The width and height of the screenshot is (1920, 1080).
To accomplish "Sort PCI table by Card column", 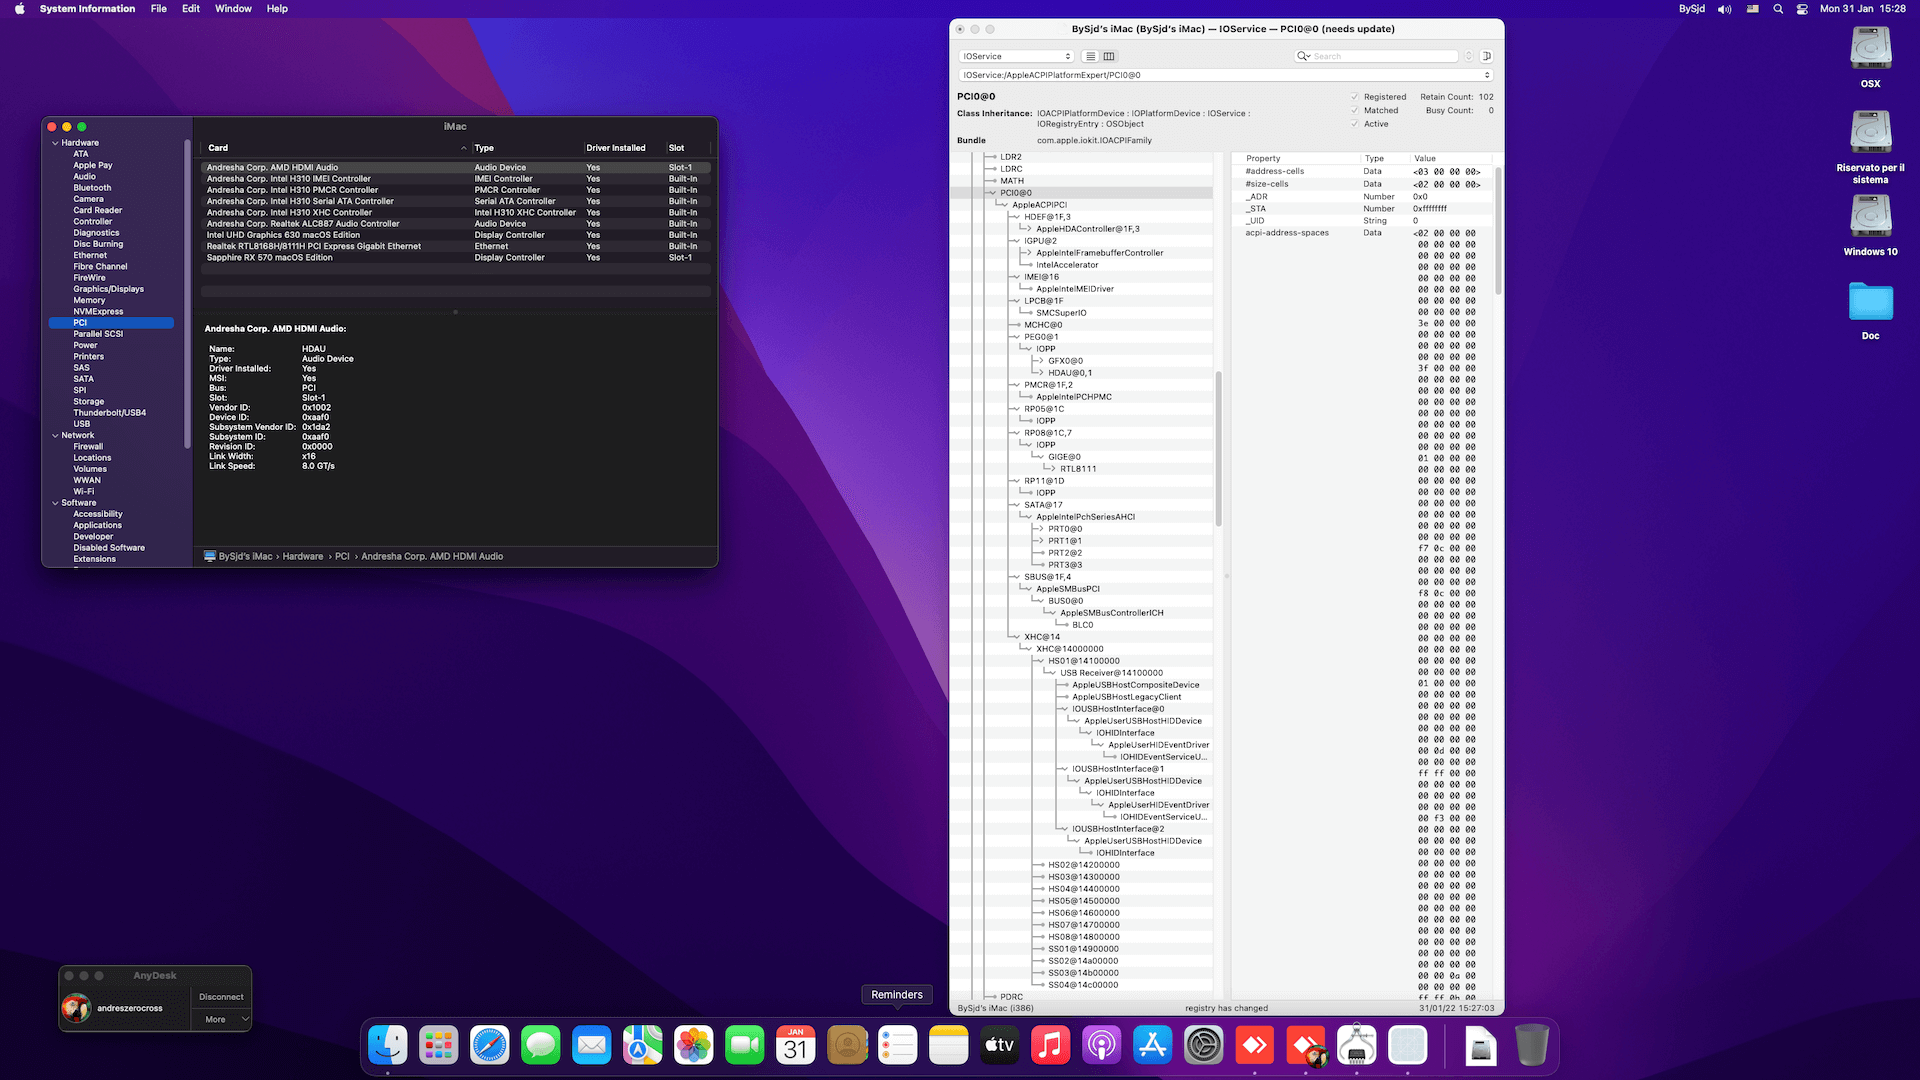I will pos(335,148).
